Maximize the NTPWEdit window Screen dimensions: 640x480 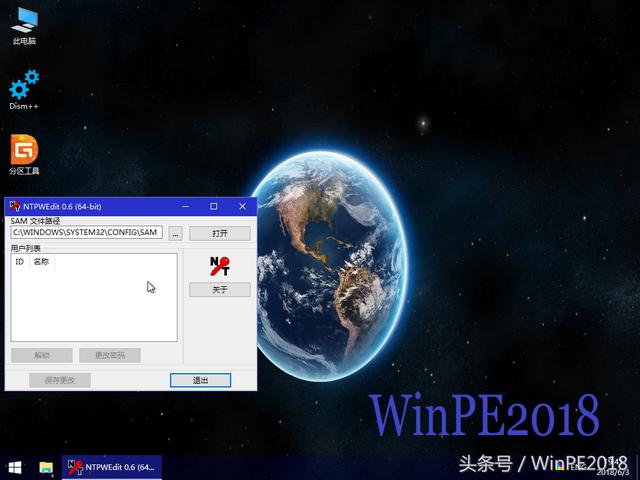[213, 207]
